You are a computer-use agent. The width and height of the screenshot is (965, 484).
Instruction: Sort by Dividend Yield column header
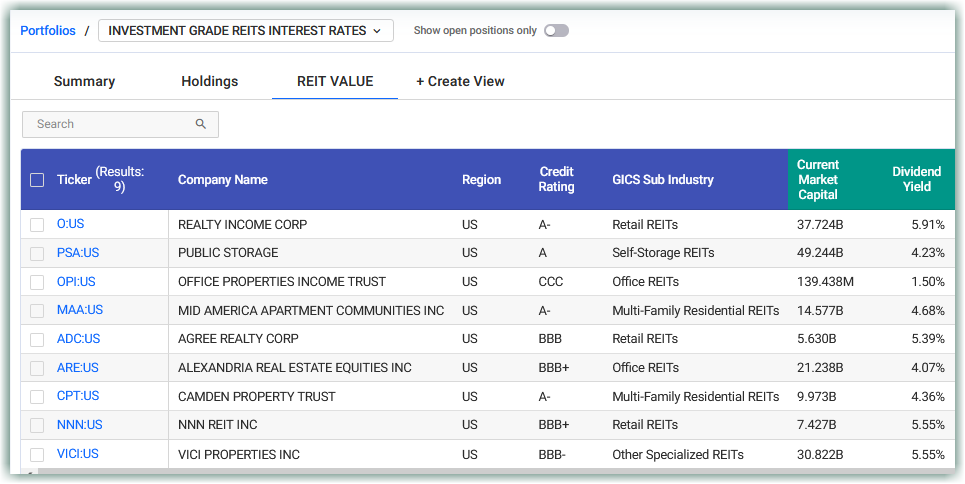(916, 179)
